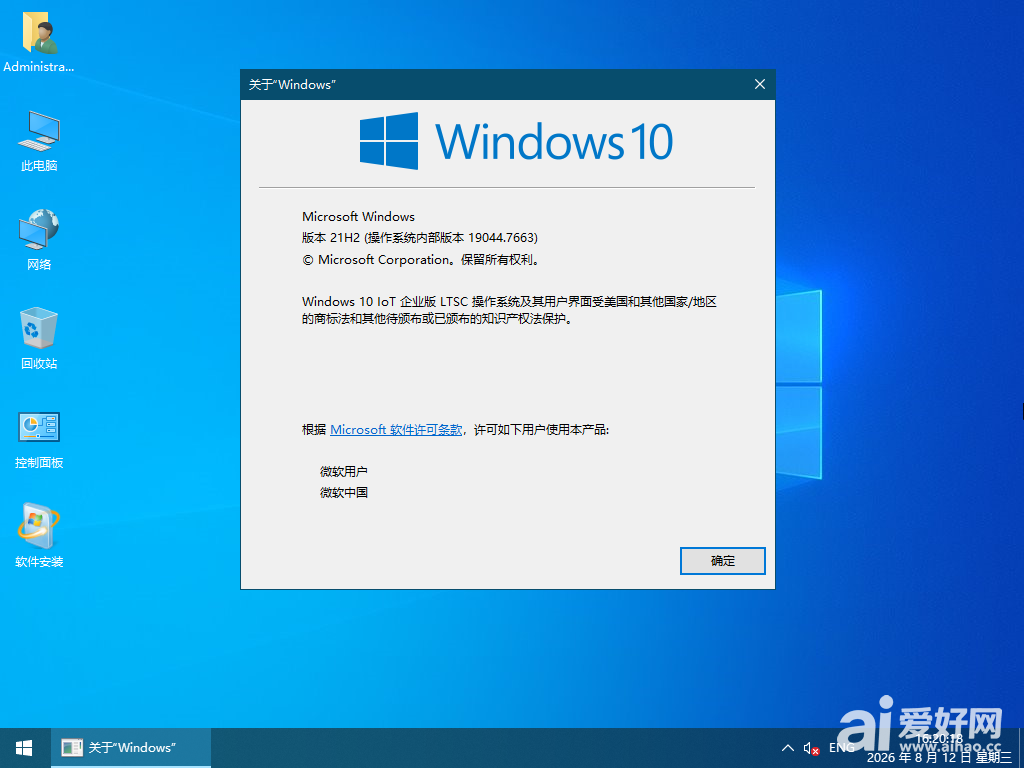Click the ENG language indicator

coord(841,748)
